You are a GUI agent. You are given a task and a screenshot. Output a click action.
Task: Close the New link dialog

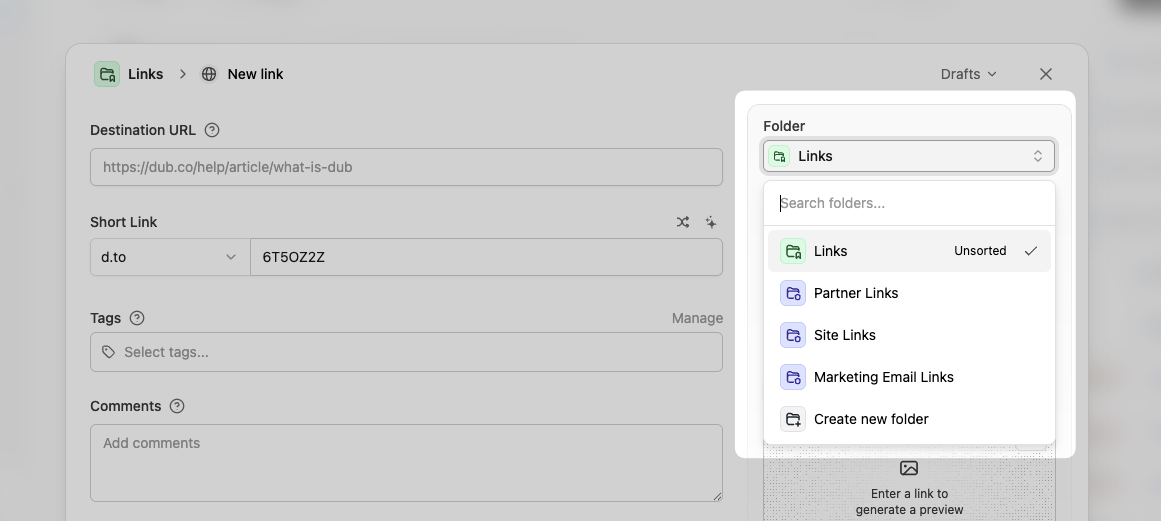[x=1045, y=74]
